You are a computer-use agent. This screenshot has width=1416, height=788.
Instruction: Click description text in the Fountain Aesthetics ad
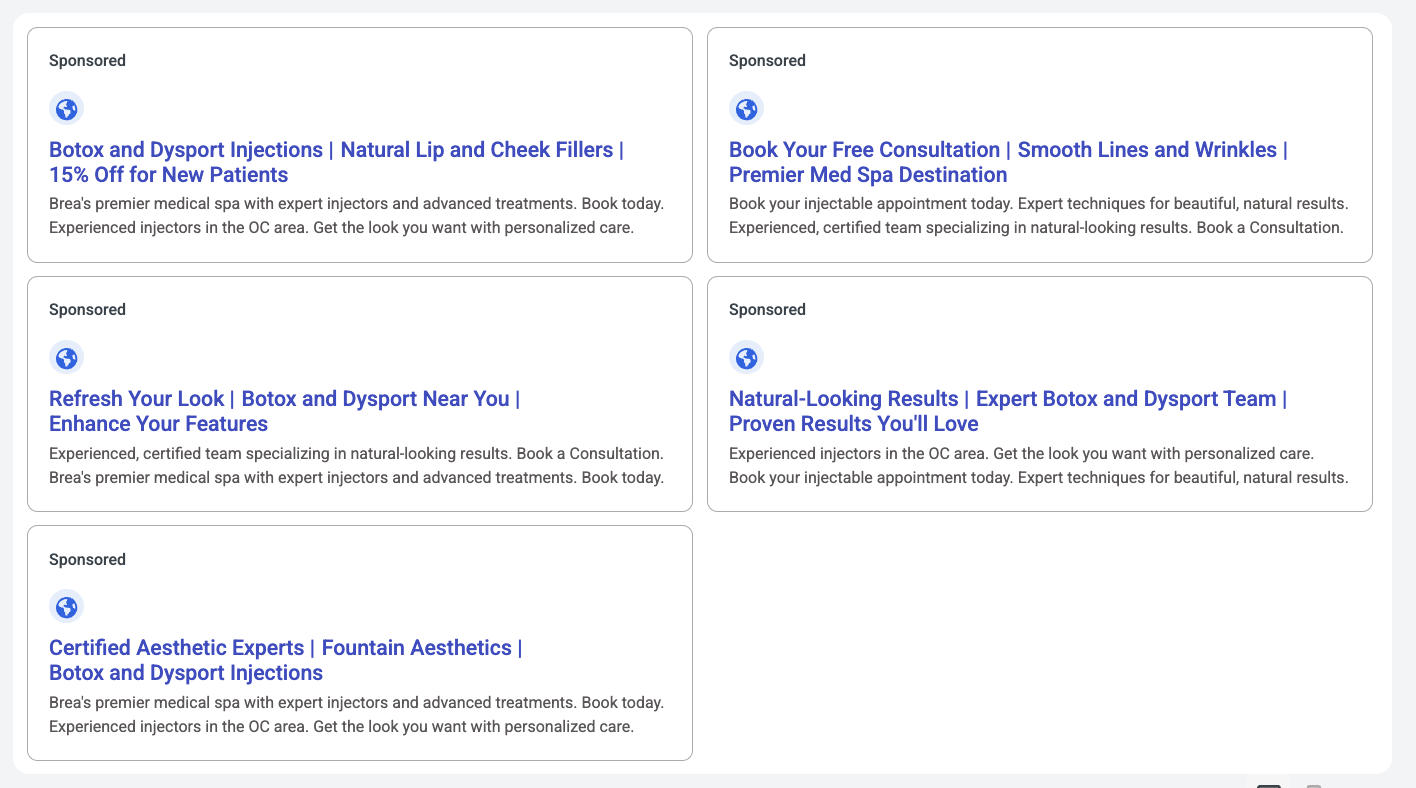point(356,715)
